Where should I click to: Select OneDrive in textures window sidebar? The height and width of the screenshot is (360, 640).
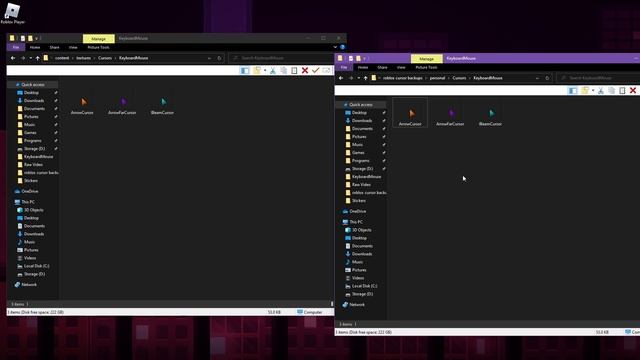29,191
